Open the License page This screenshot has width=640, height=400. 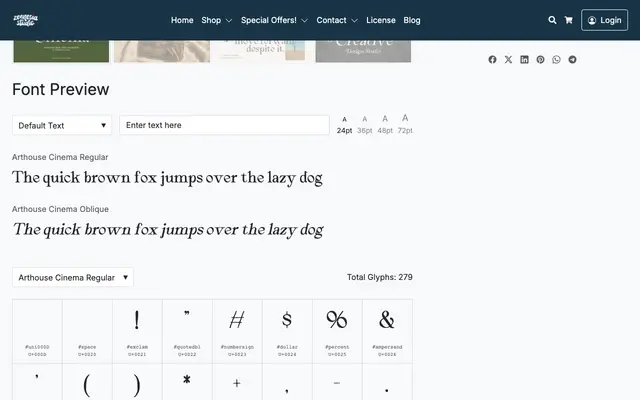pos(380,20)
